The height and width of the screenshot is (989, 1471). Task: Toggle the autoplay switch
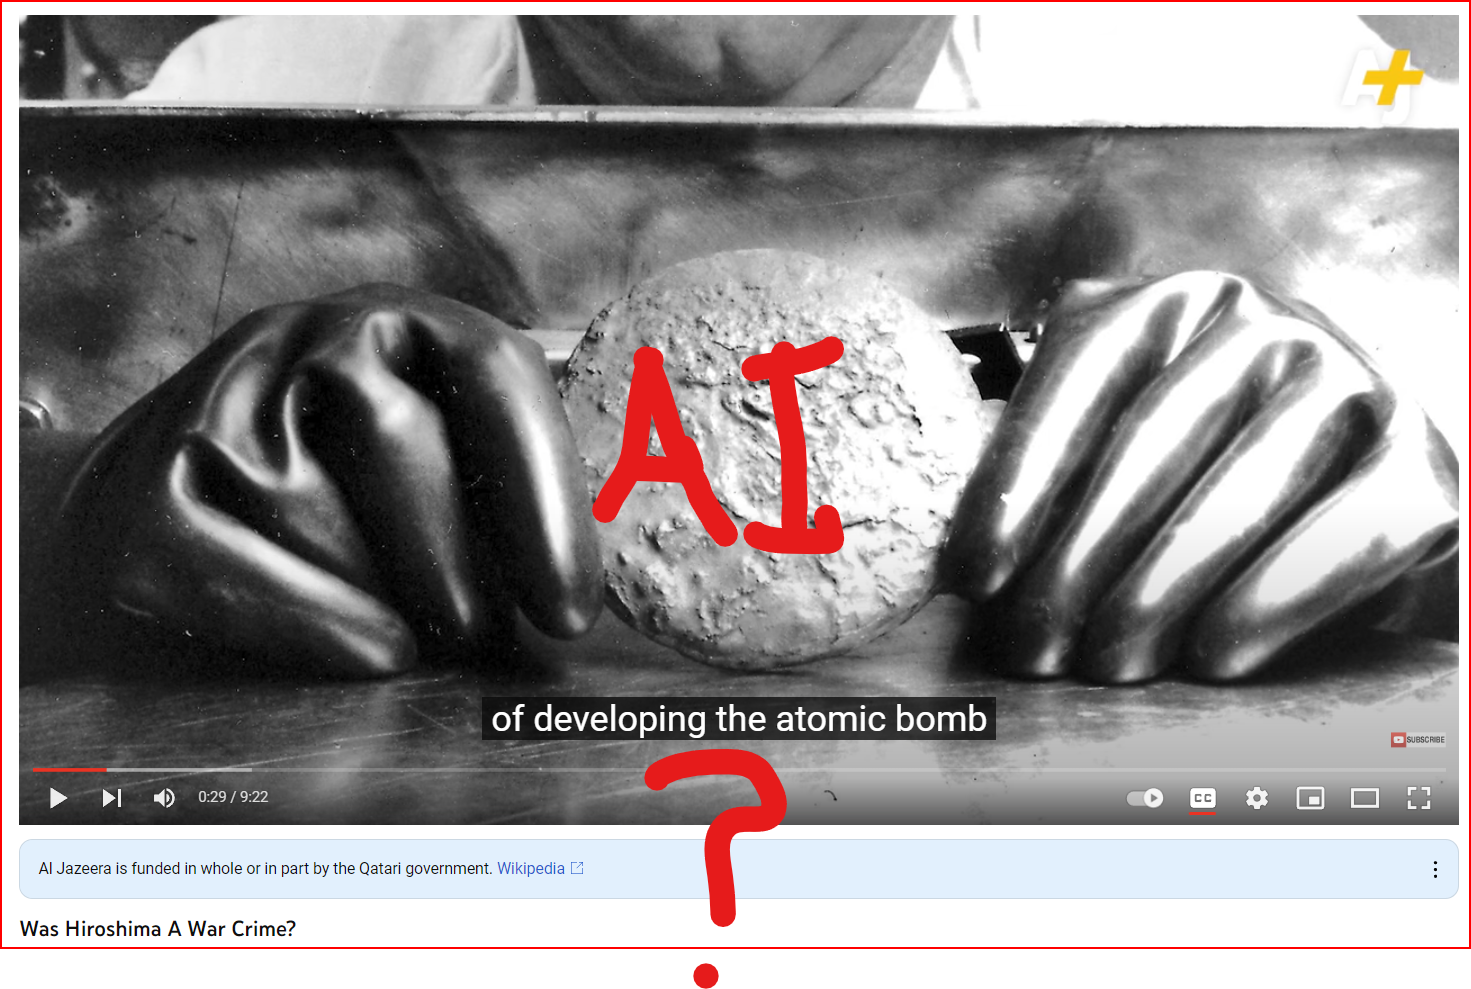point(1145,798)
